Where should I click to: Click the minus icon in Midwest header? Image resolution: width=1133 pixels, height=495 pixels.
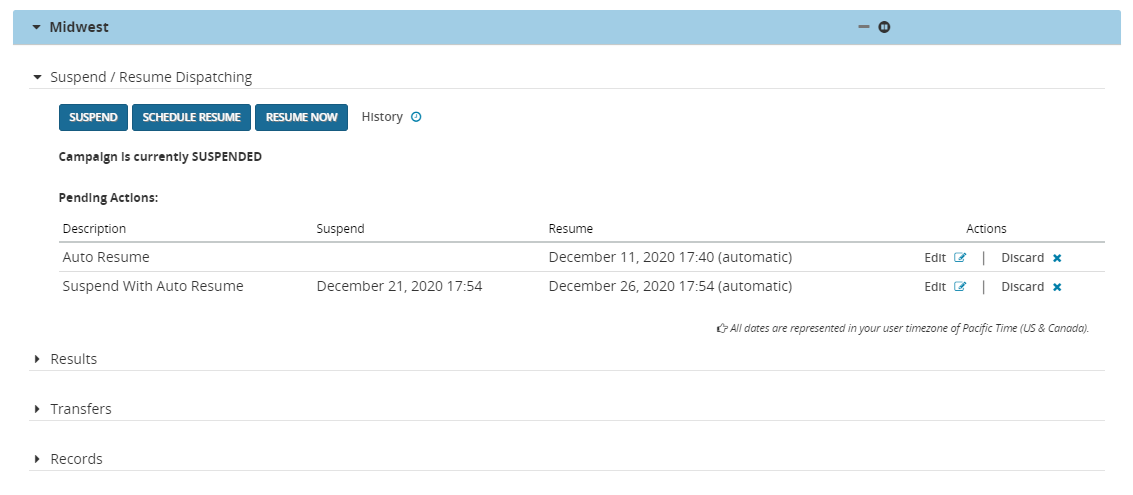[864, 27]
